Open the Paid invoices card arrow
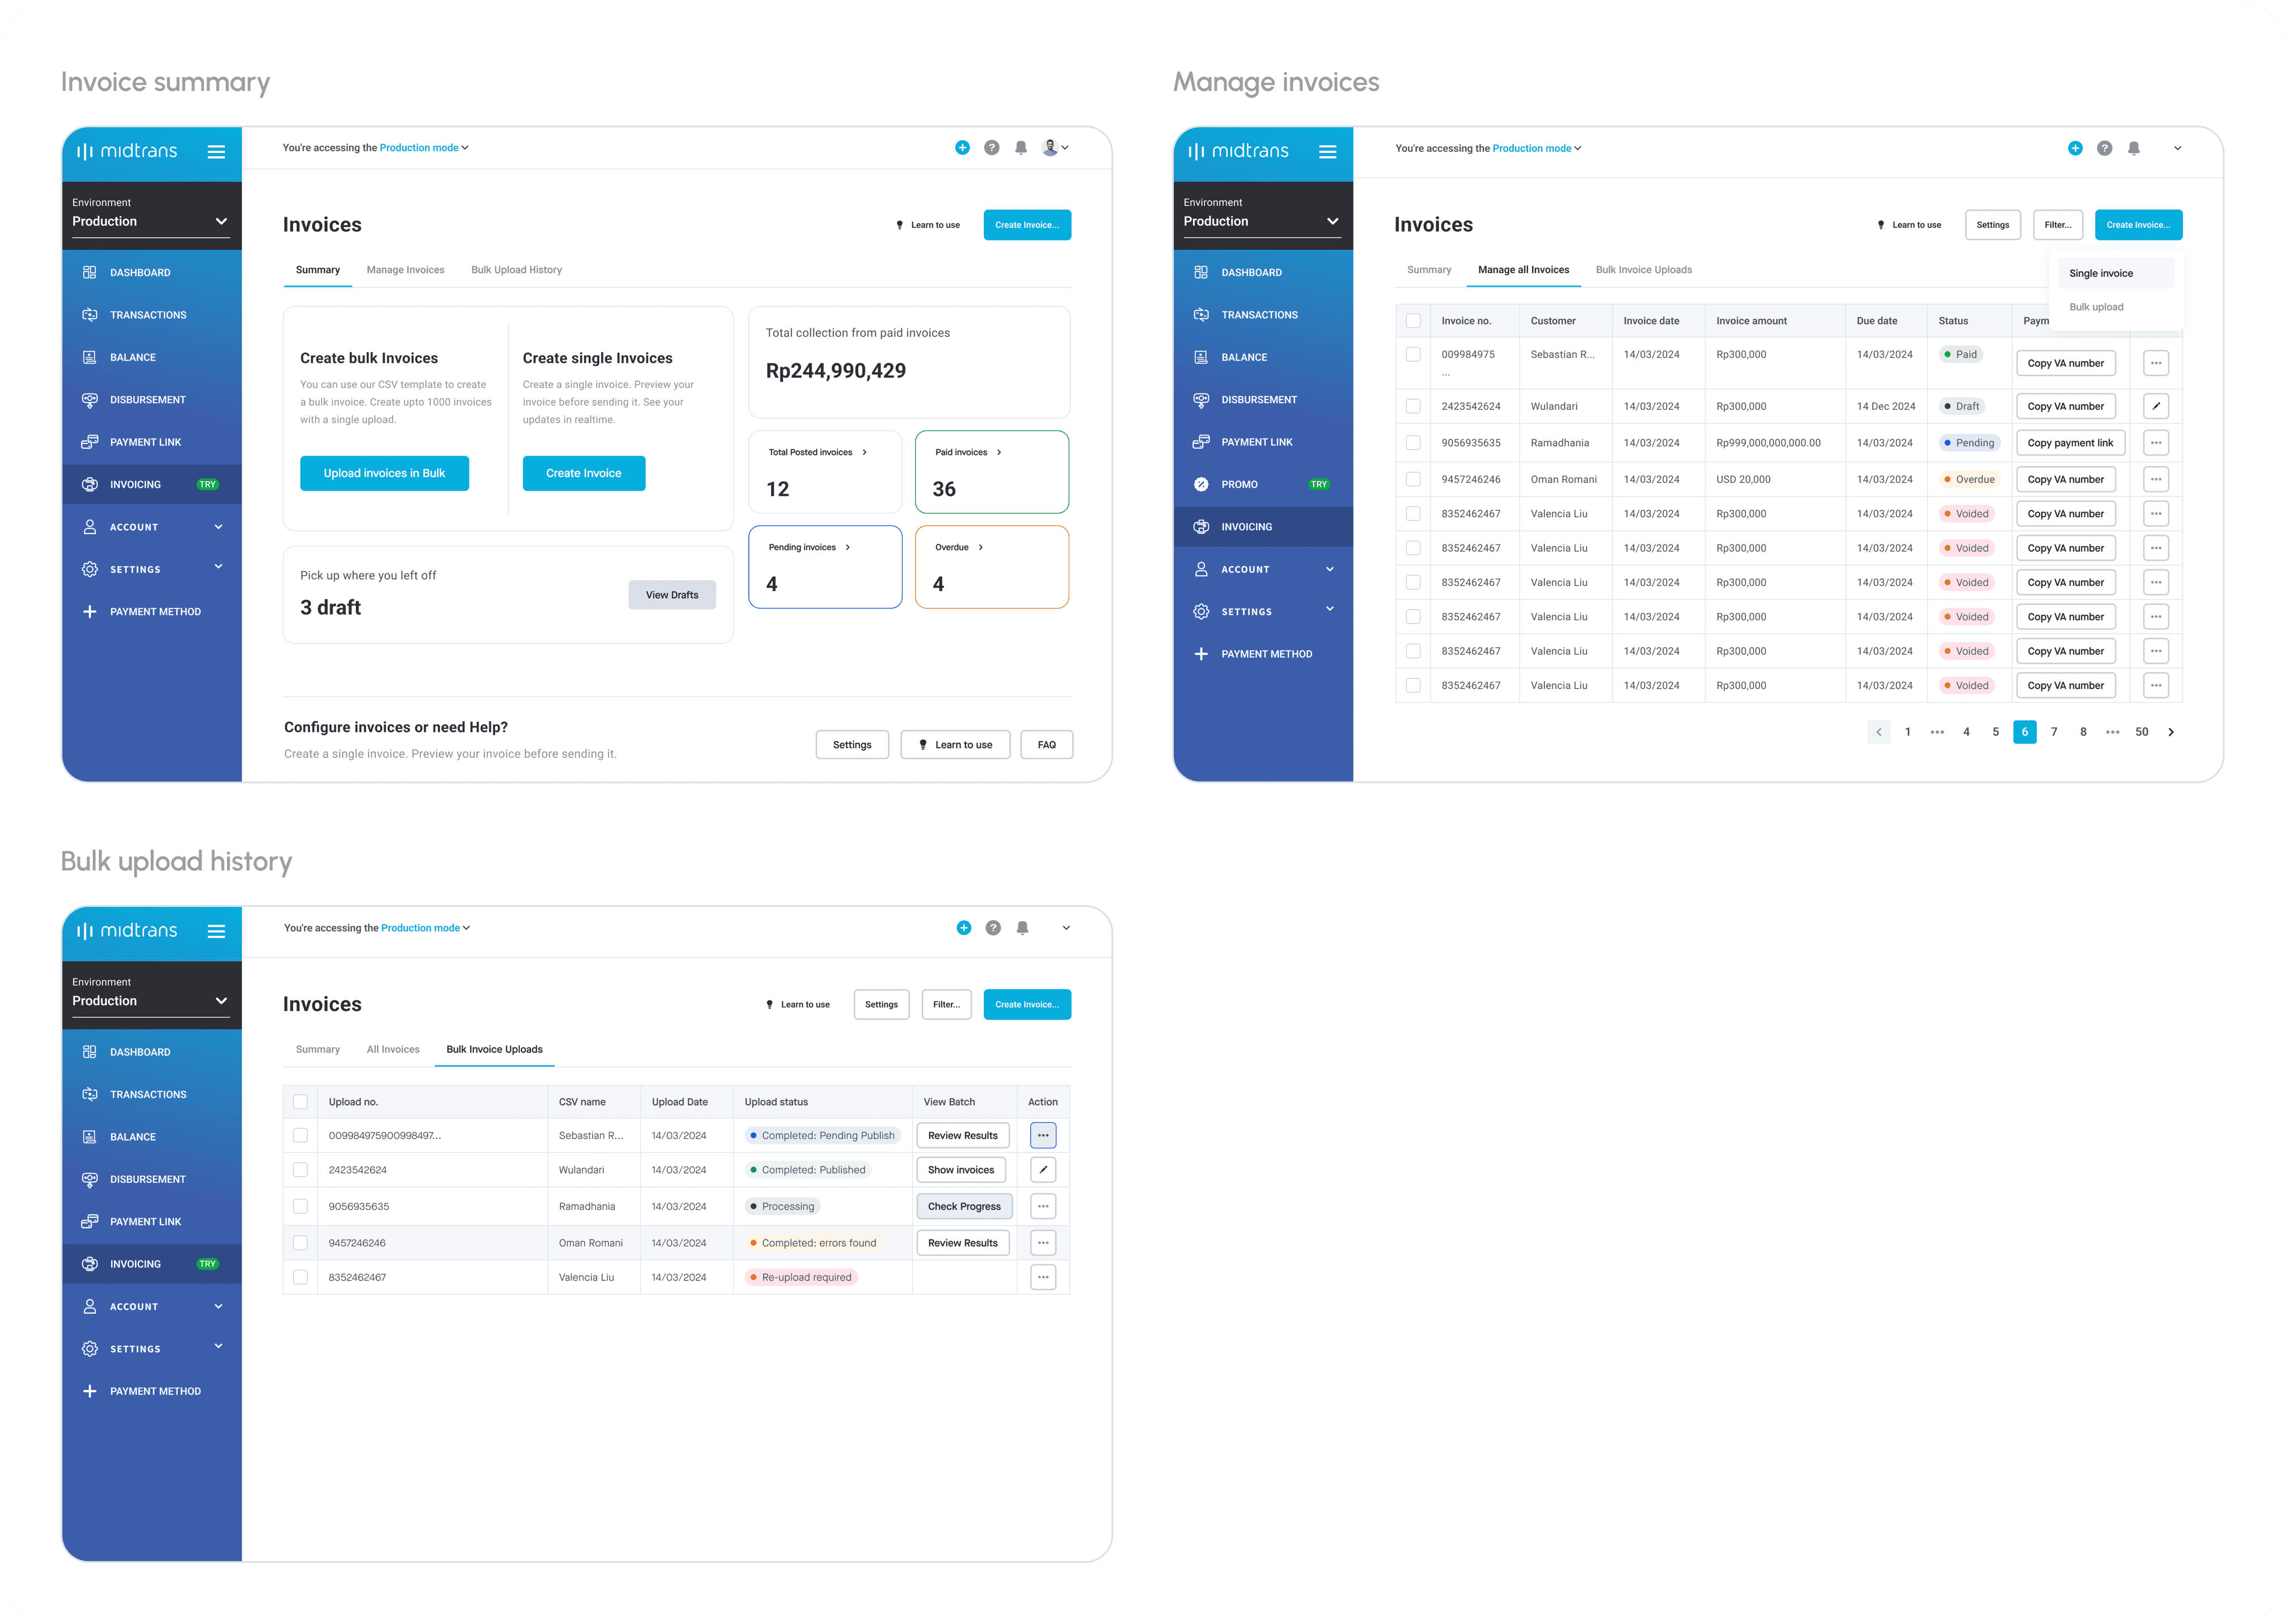 pyautogui.click(x=999, y=452)
